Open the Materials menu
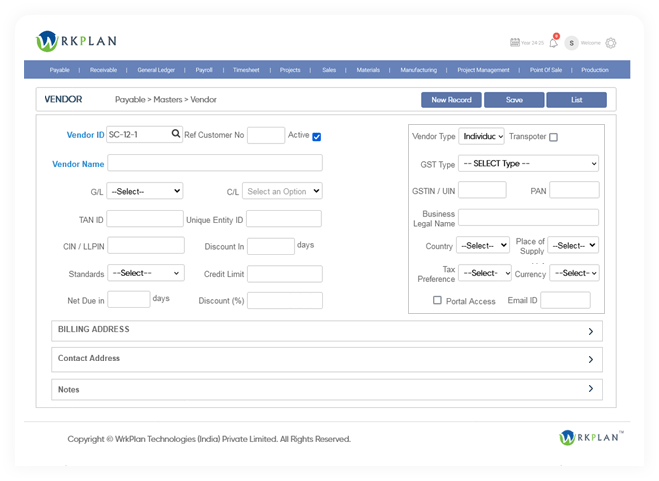This screenshot has height=481, width=659. 368,70
